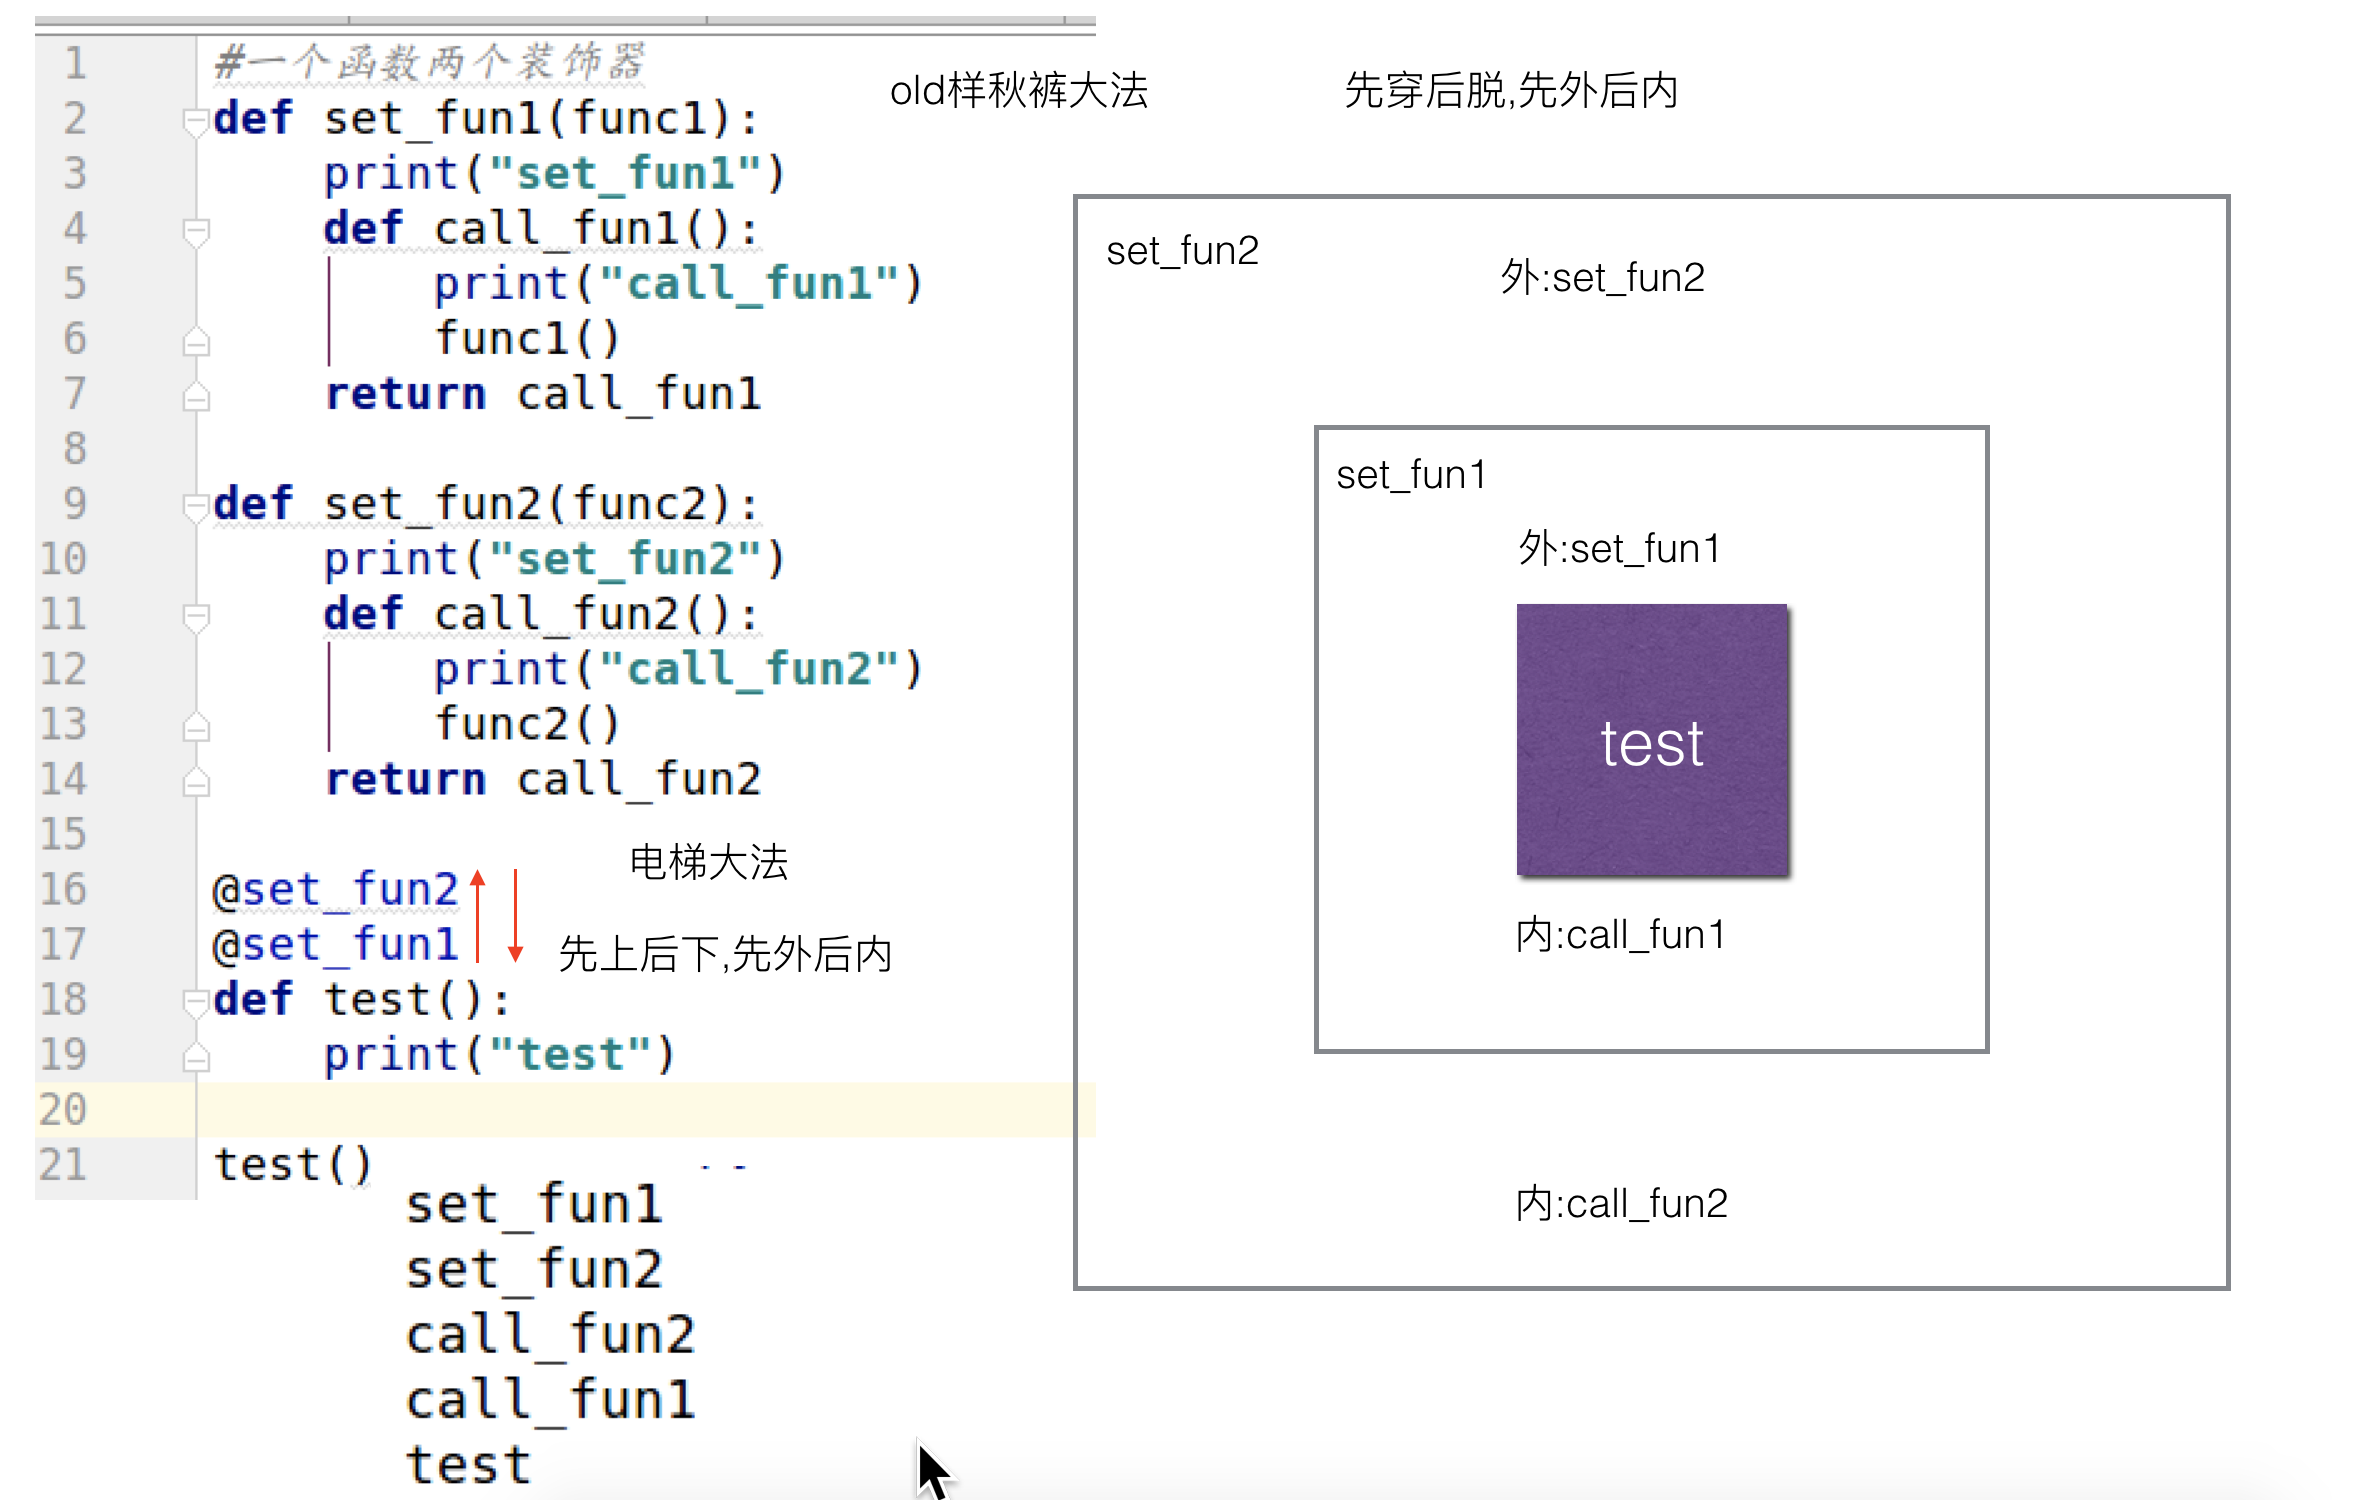Image resolution: width=2360 pixels, height=1500 pixels.
Task: Collapse the call_fun1 function fold marker
Action: tap(196, 232)
